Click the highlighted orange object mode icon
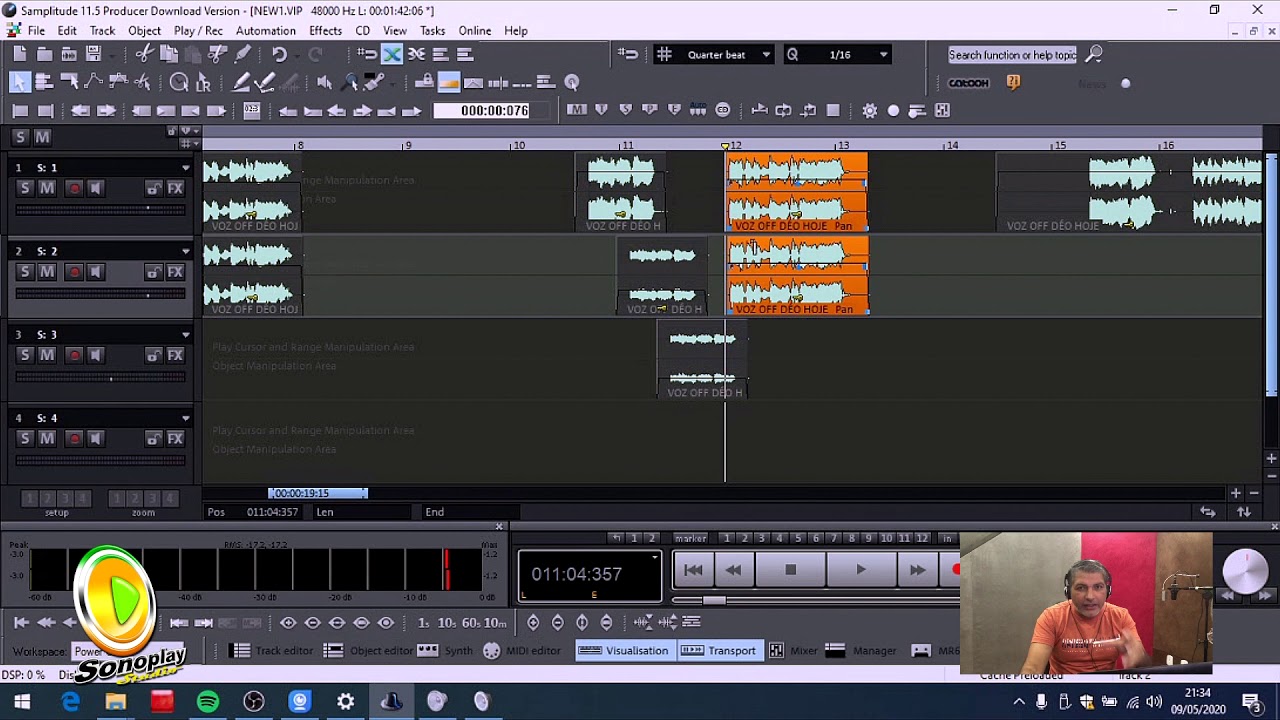The width and height of the screenshot is (1280, 720). click(449, 82)
